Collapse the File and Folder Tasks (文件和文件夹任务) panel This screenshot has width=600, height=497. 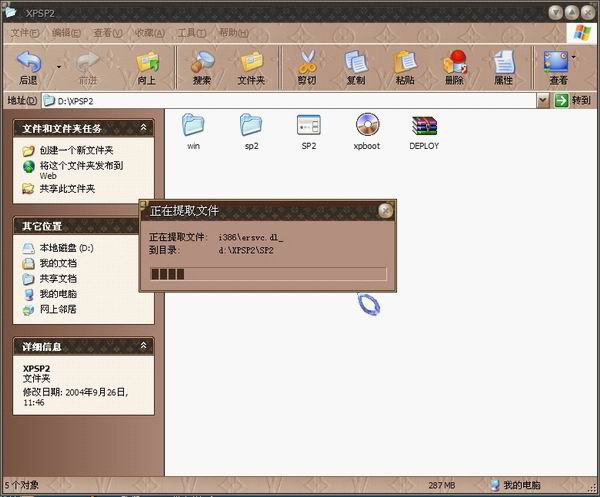point(143,128)
